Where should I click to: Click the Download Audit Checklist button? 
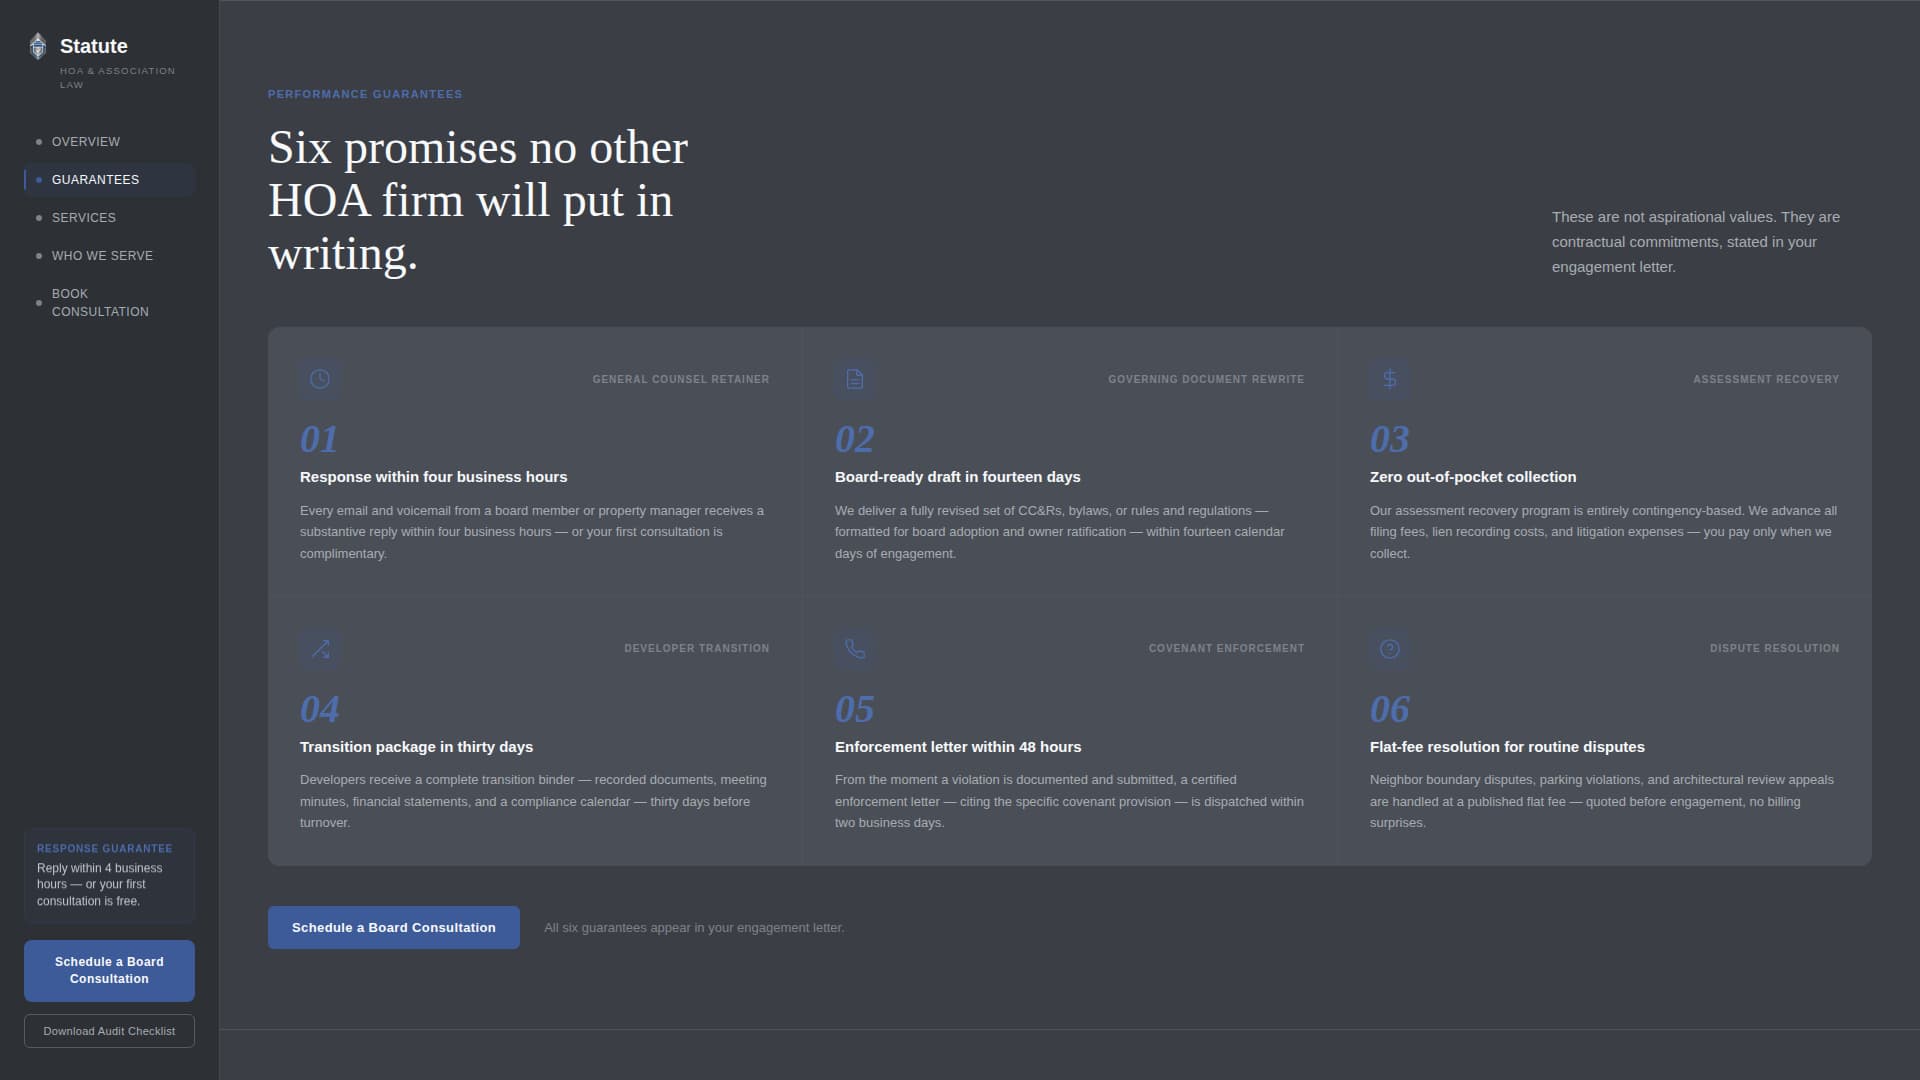[108, 1030]
